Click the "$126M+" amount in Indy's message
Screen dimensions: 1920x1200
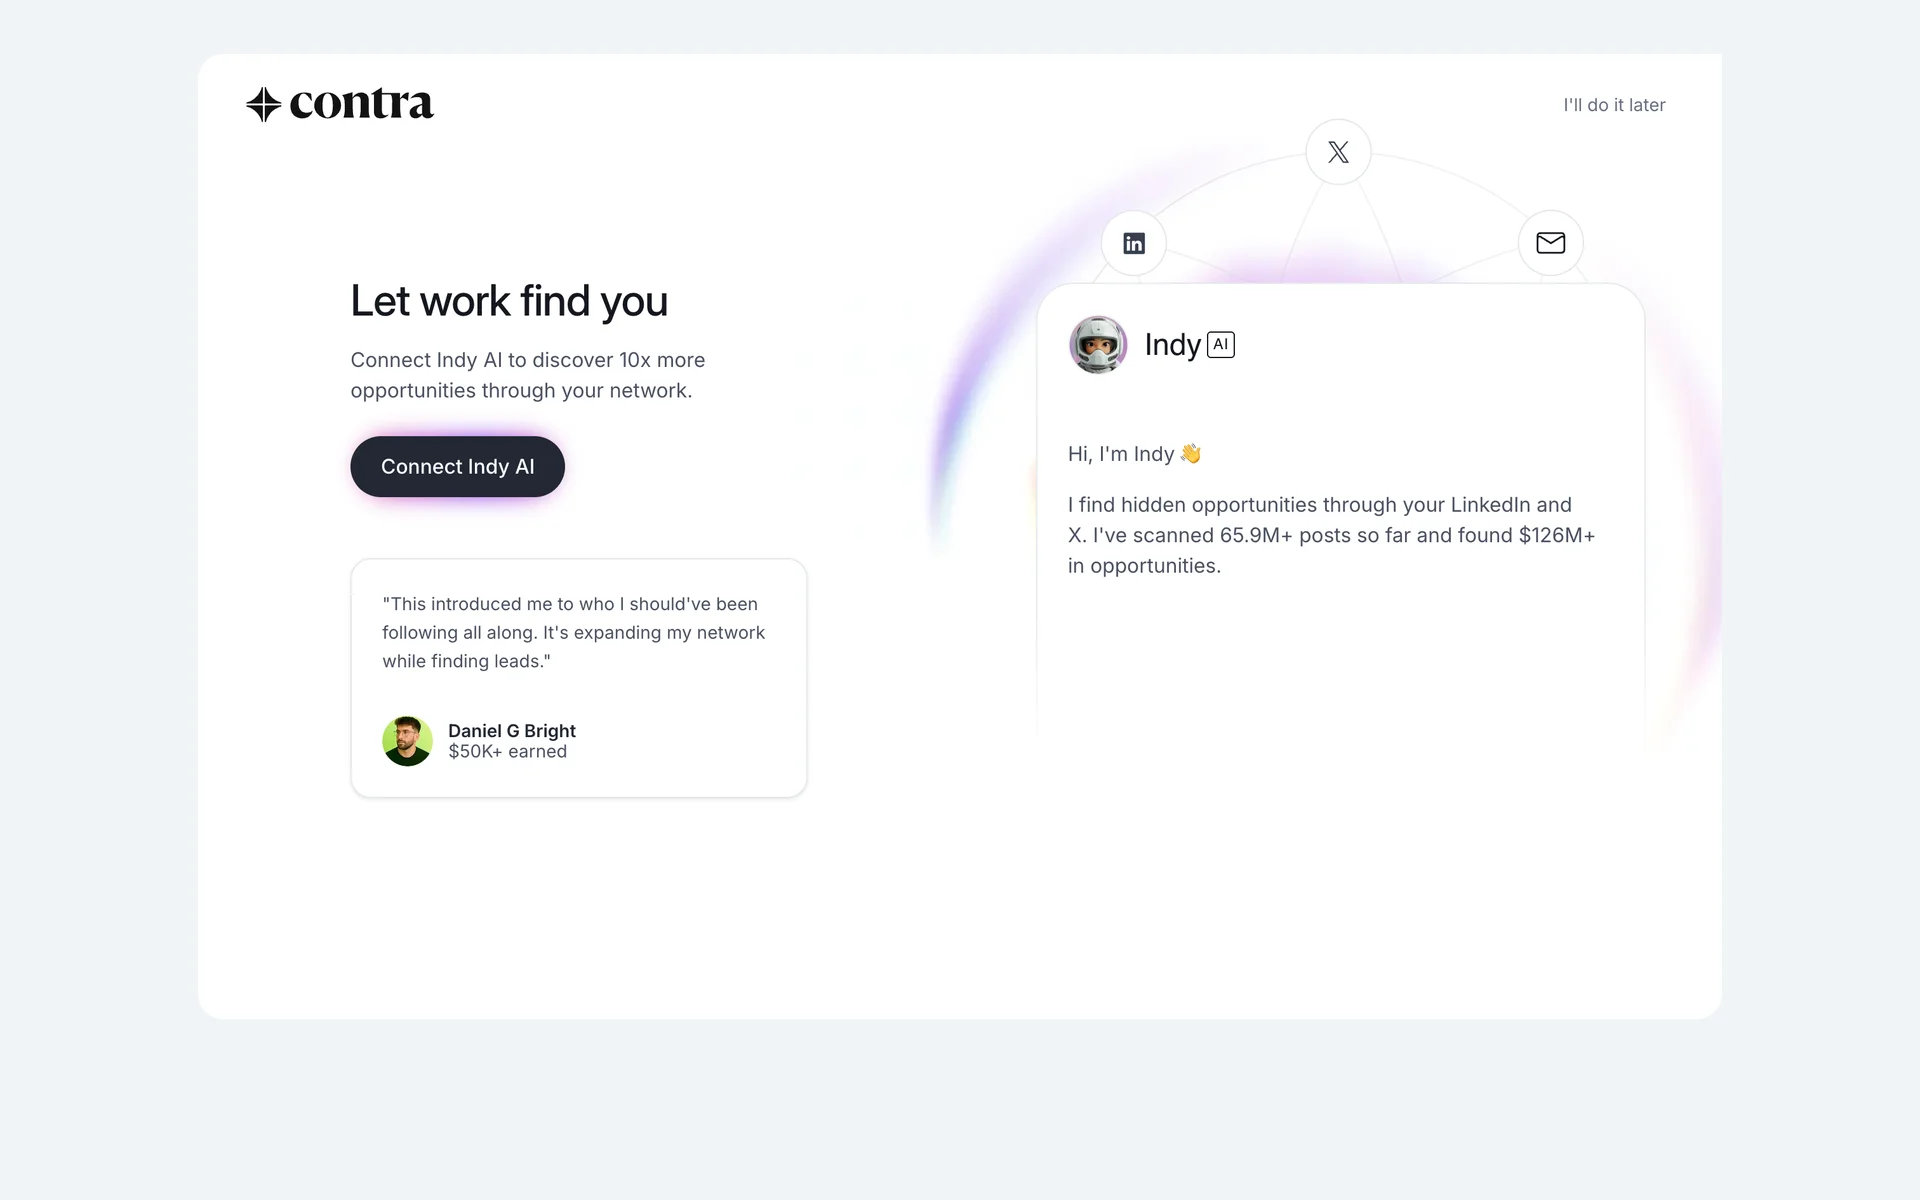[x=1556, y=536]
